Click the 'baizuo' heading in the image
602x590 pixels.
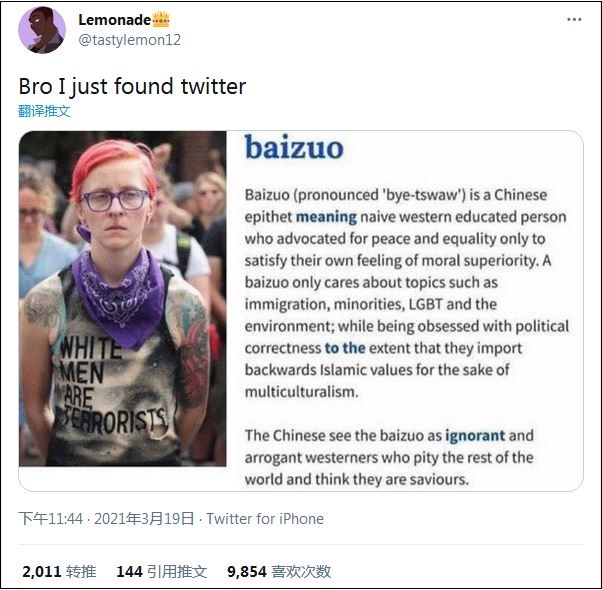pyautogui.click(x=294, y=147)
